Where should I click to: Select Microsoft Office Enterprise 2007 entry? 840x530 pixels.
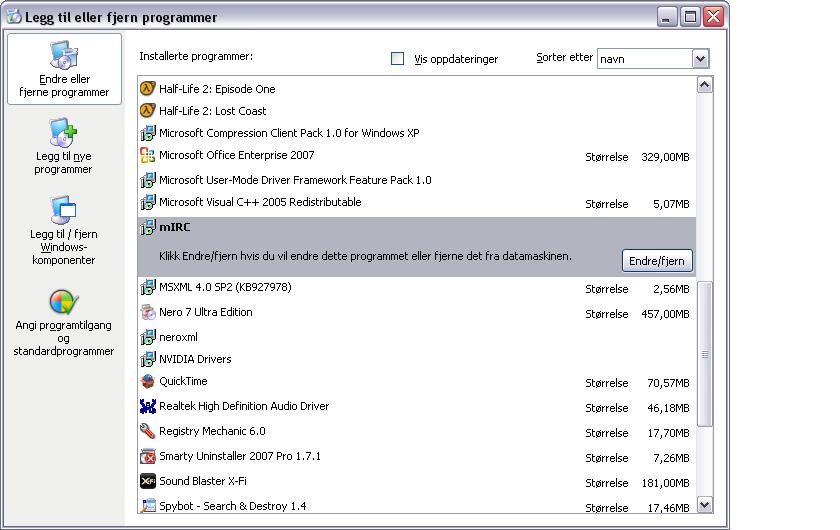click(x=417, y=156)
